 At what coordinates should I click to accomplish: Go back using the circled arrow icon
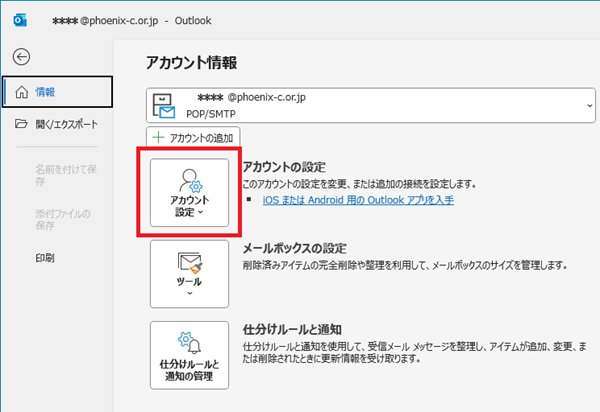pyautogui.click(x=21, y=58)
